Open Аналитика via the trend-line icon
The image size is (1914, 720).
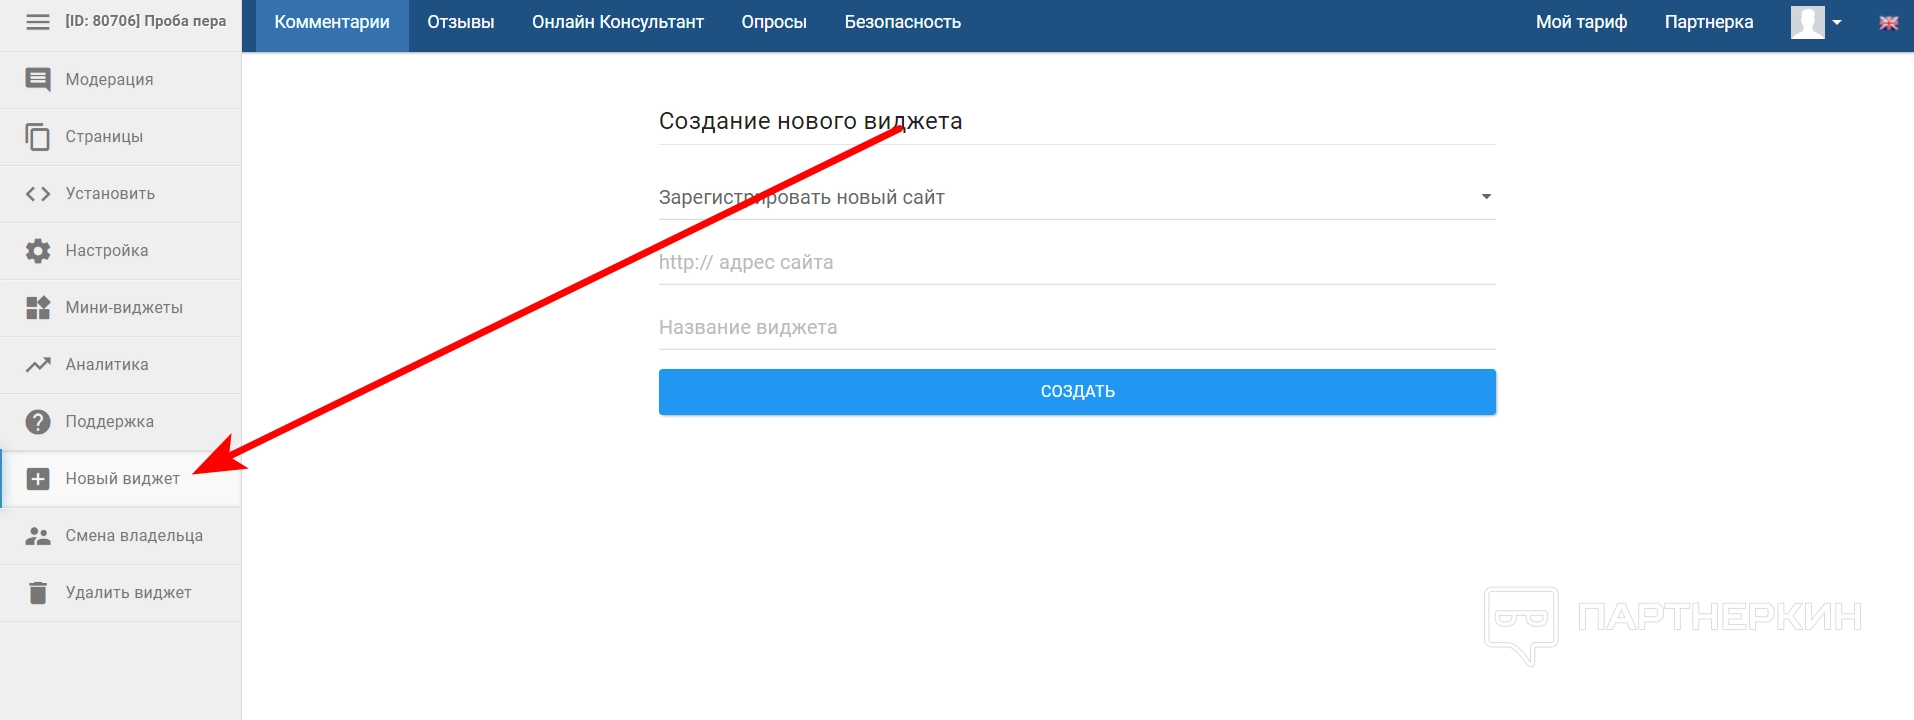(38, 365)
